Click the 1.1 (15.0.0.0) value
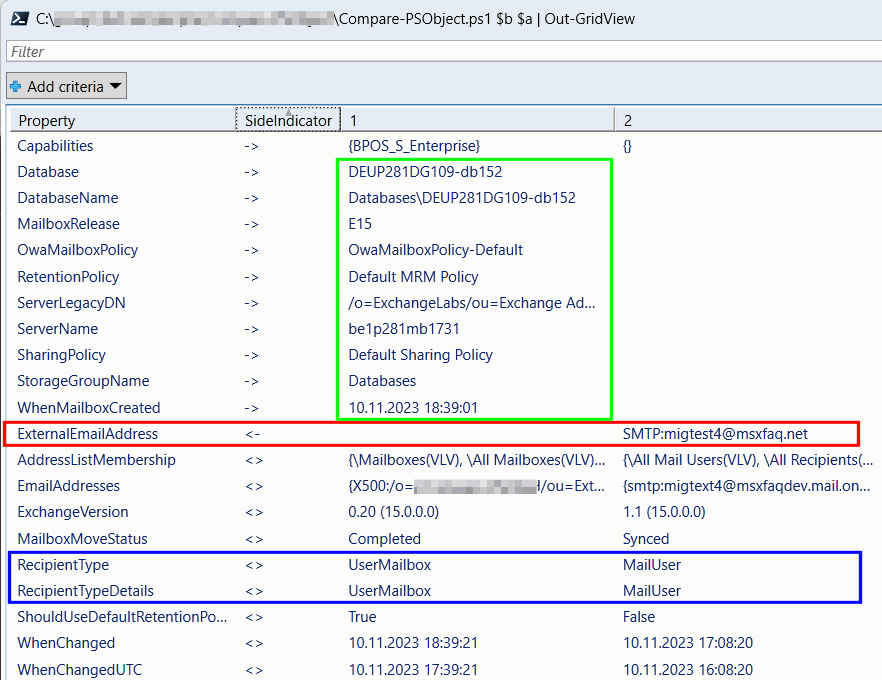Screen dimensions: 882x680 664,512
